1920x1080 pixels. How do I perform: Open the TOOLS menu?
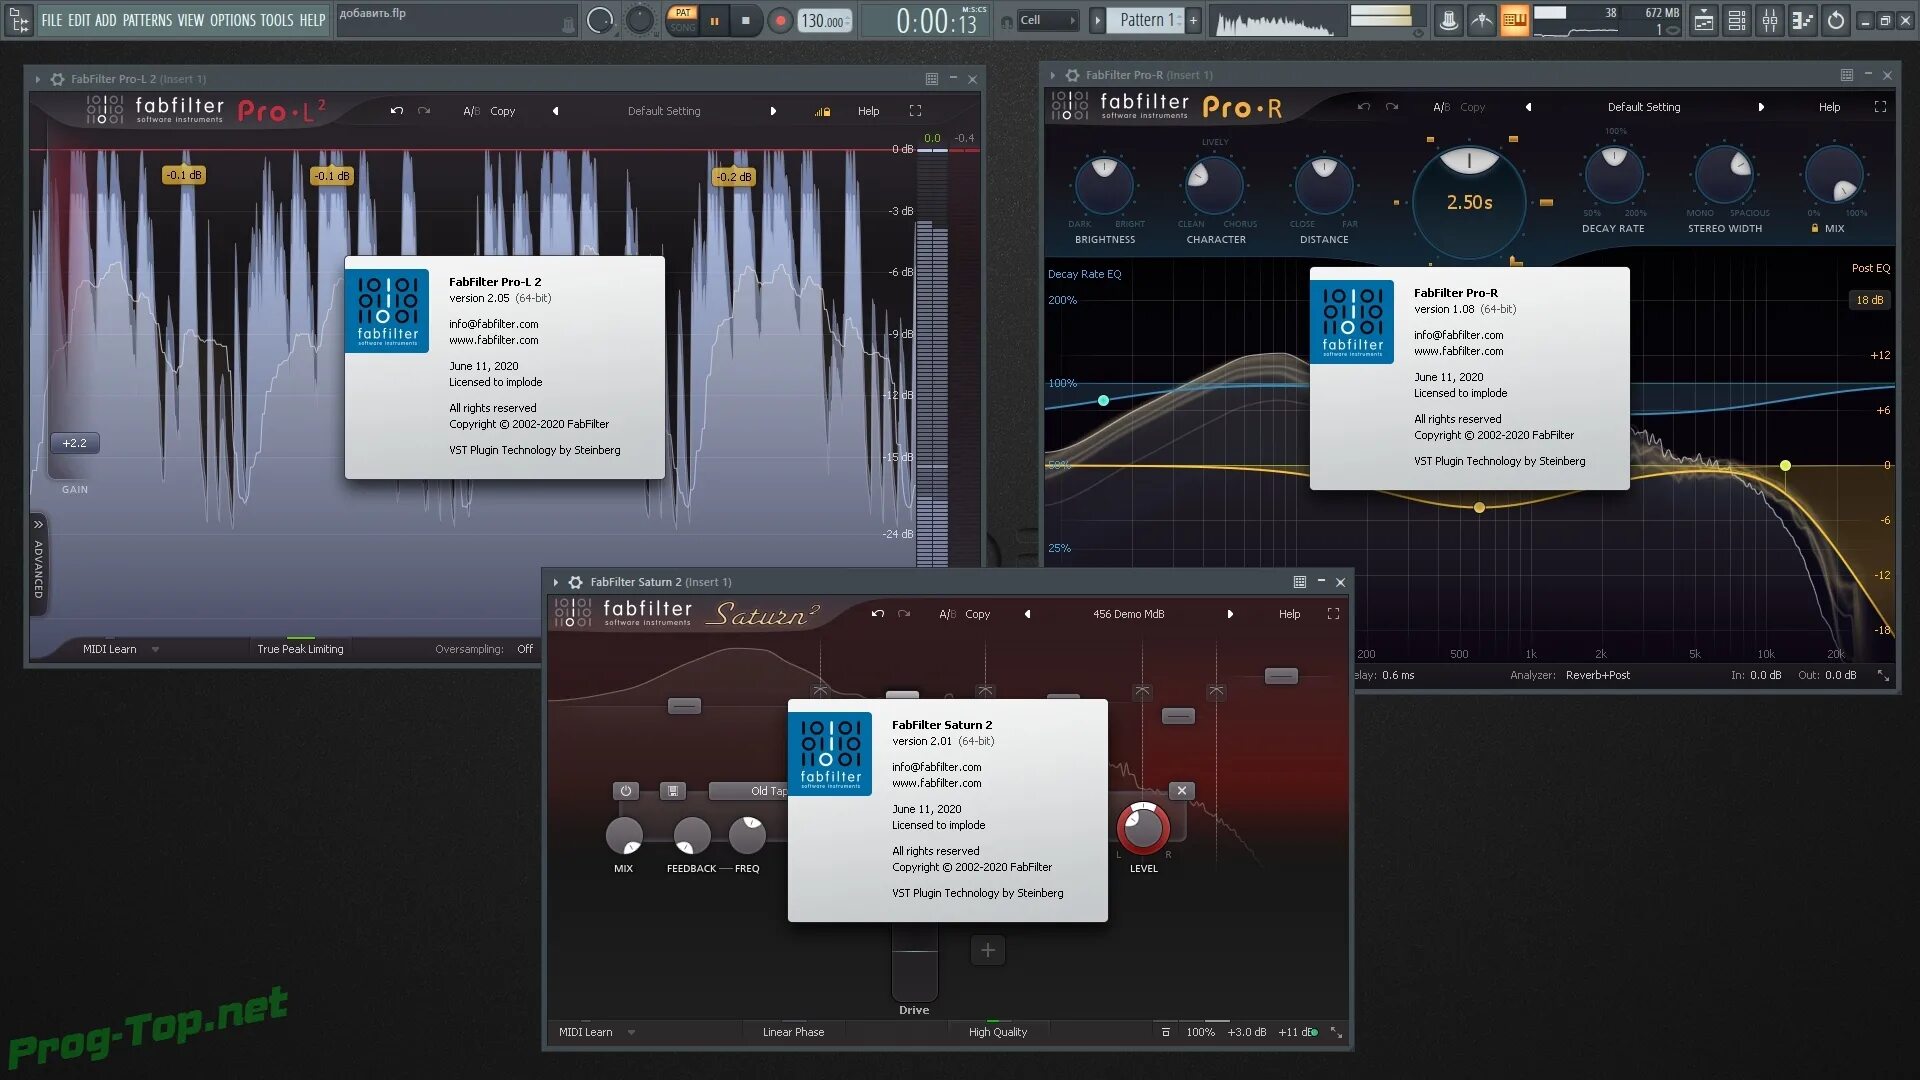(x=277, y=20)
